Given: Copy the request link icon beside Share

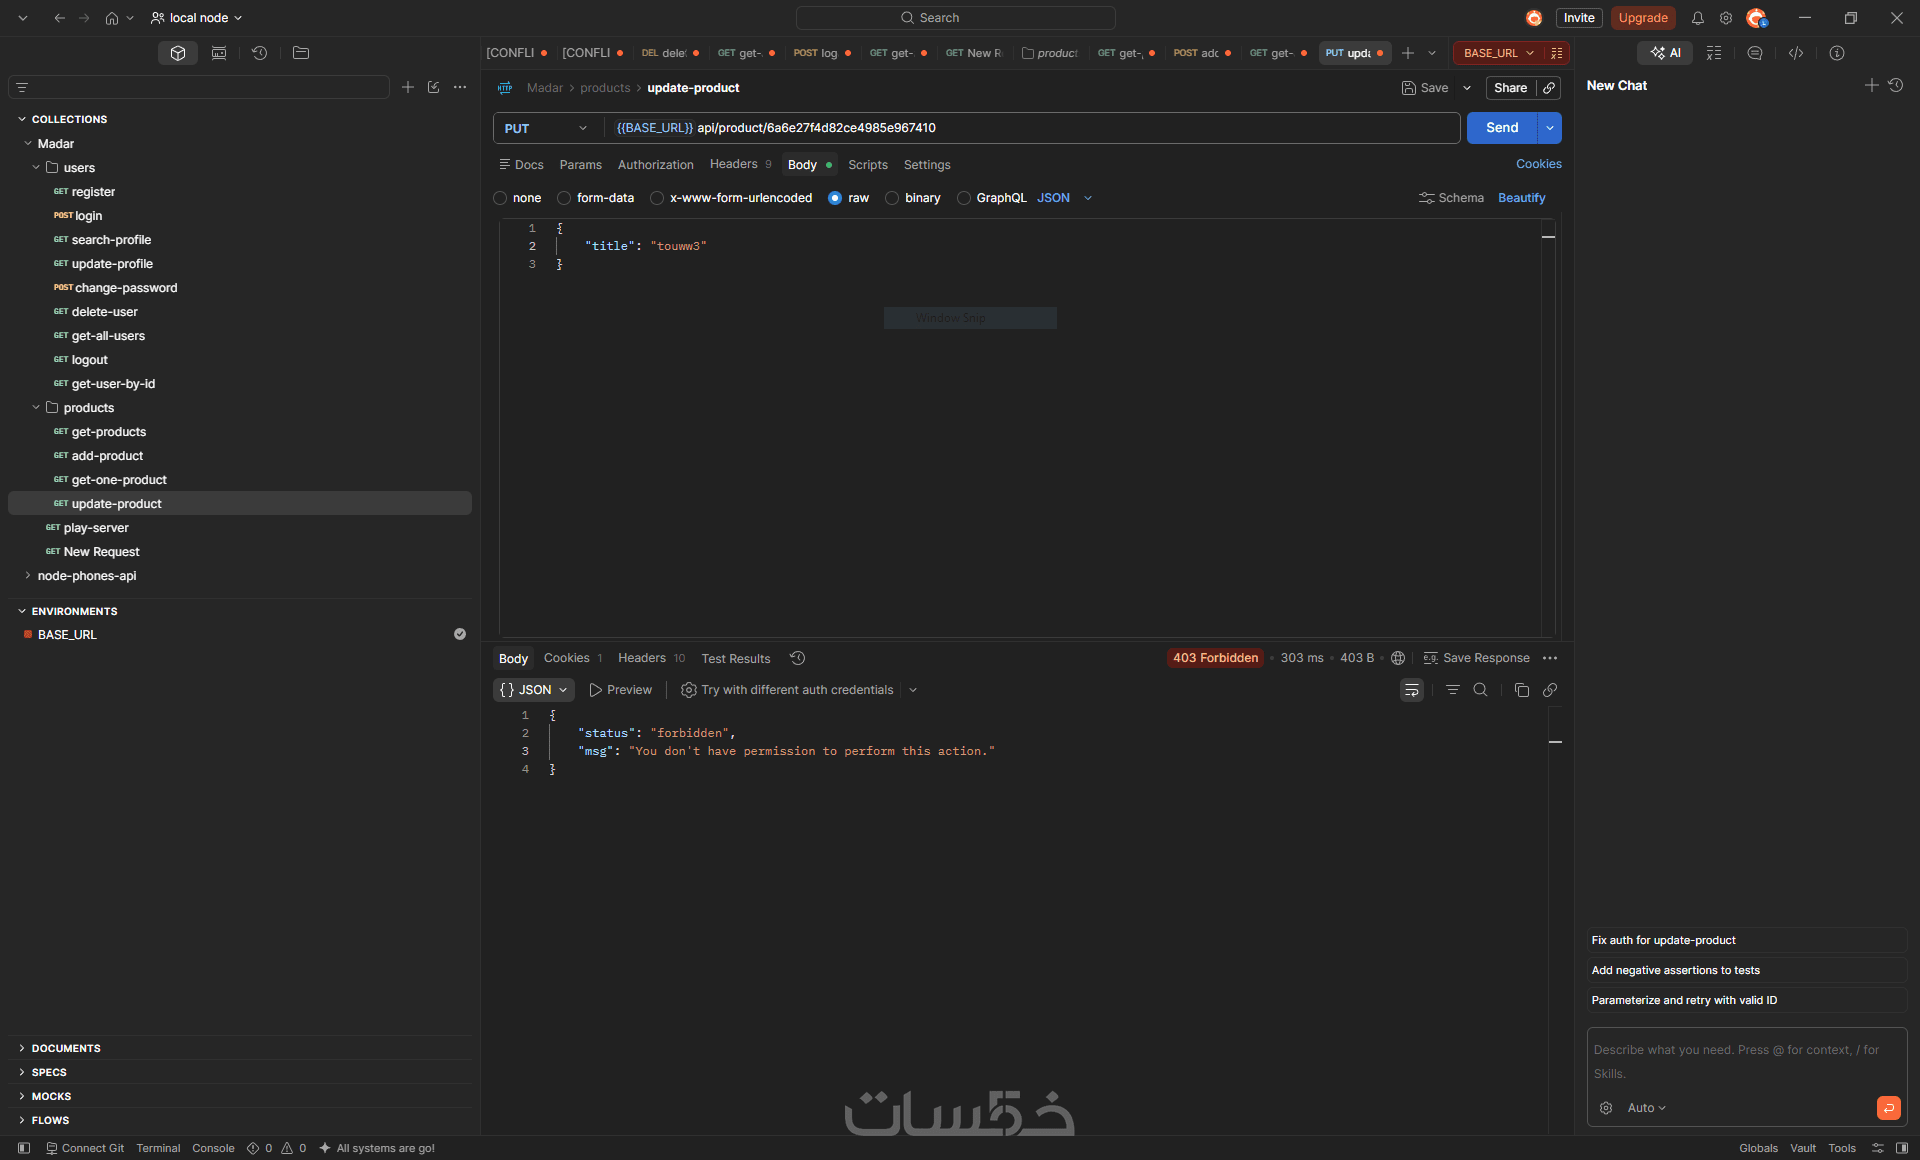Looking at the screenshot, I should point(1549,88).
